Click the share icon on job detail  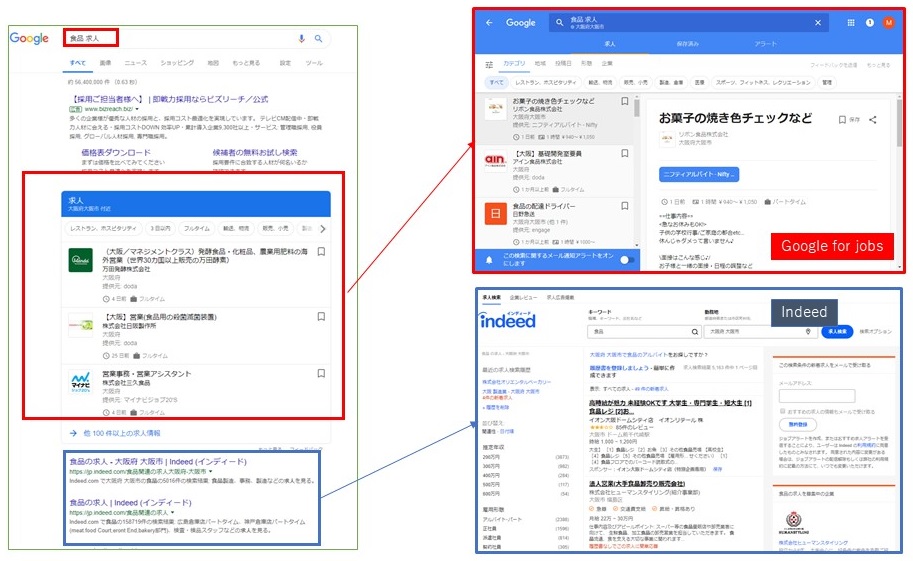pyautogui.click(x=872, y=119)
